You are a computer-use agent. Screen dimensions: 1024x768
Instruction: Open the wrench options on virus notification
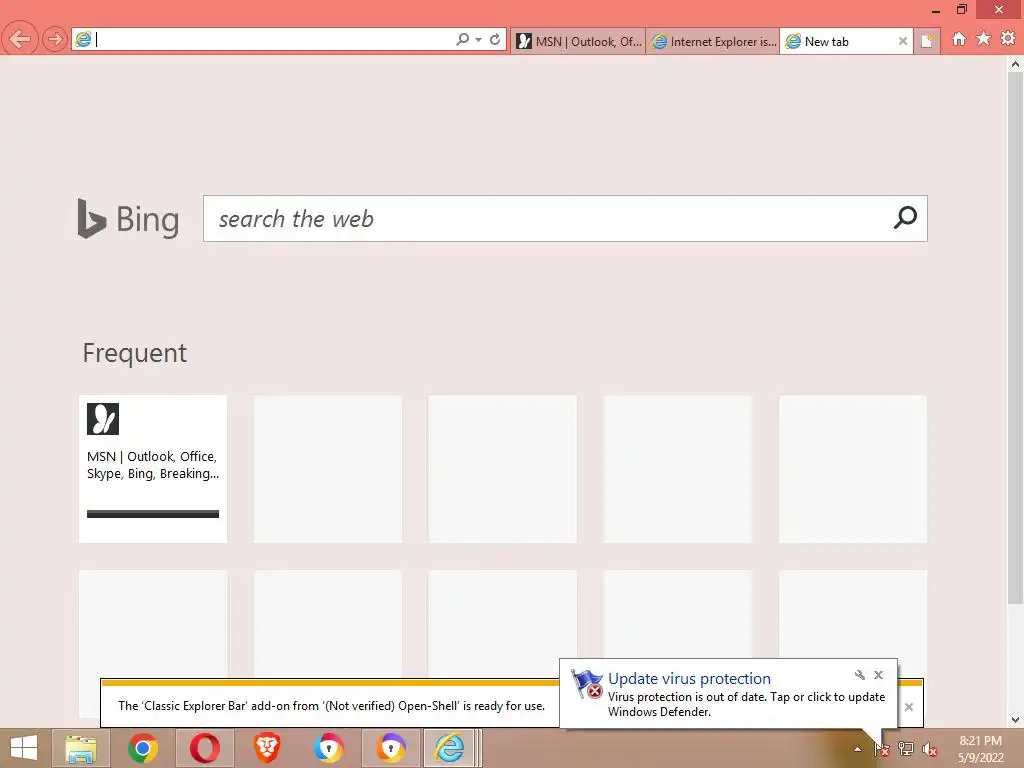859,675
